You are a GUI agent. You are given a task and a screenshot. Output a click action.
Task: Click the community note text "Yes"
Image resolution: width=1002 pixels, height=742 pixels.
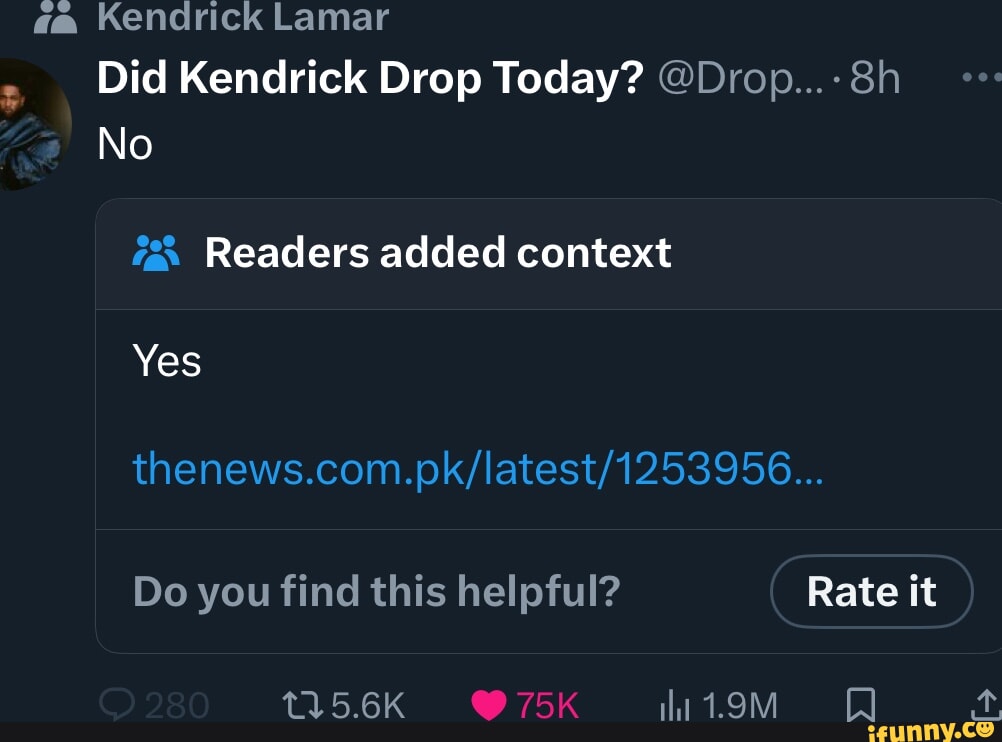point(167,361)
